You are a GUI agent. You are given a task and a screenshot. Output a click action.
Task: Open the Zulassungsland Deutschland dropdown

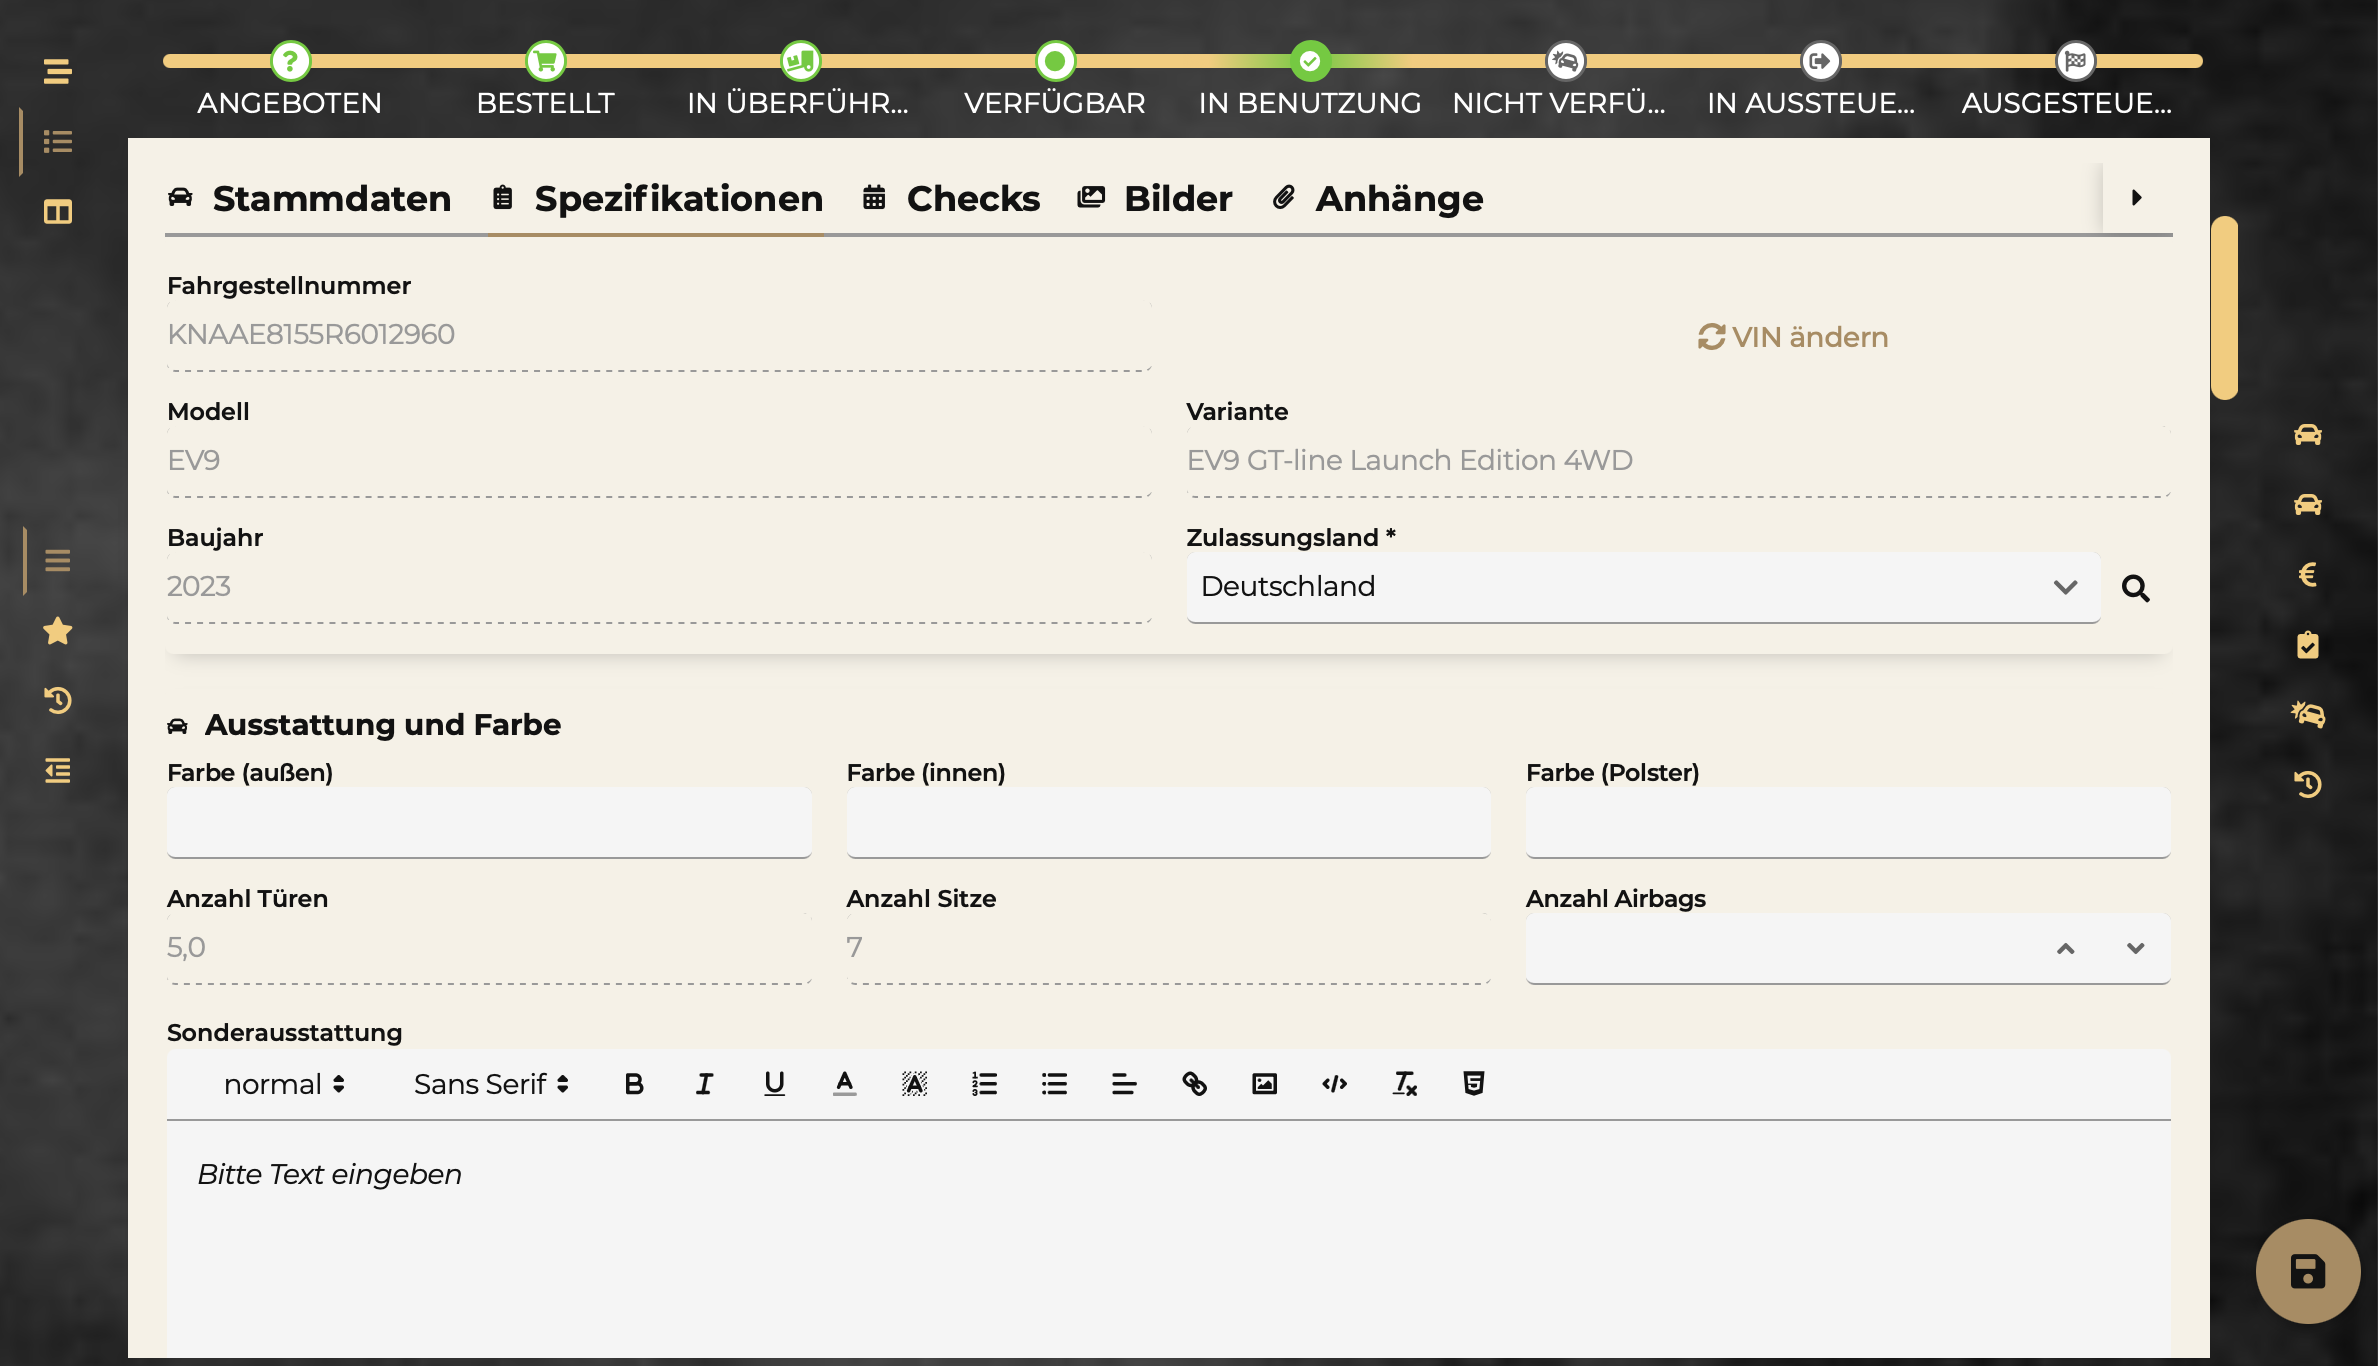(x=1643, y=587)
